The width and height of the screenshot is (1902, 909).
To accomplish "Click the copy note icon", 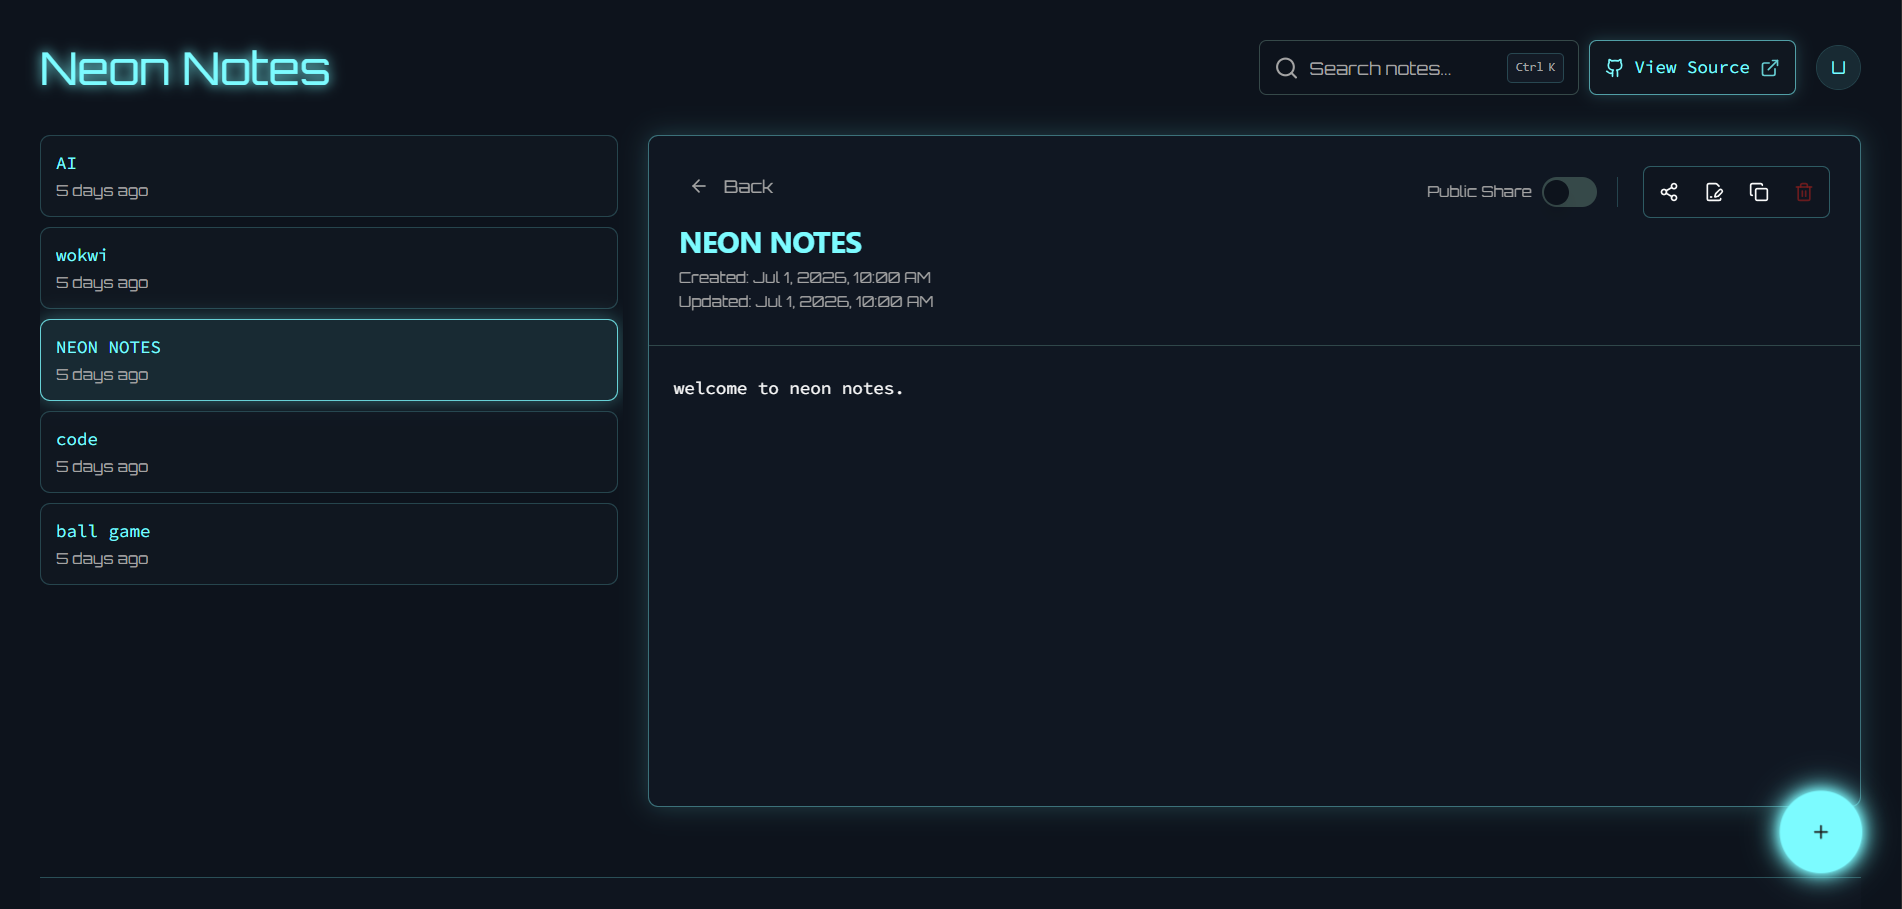I will coord(1759,192).
